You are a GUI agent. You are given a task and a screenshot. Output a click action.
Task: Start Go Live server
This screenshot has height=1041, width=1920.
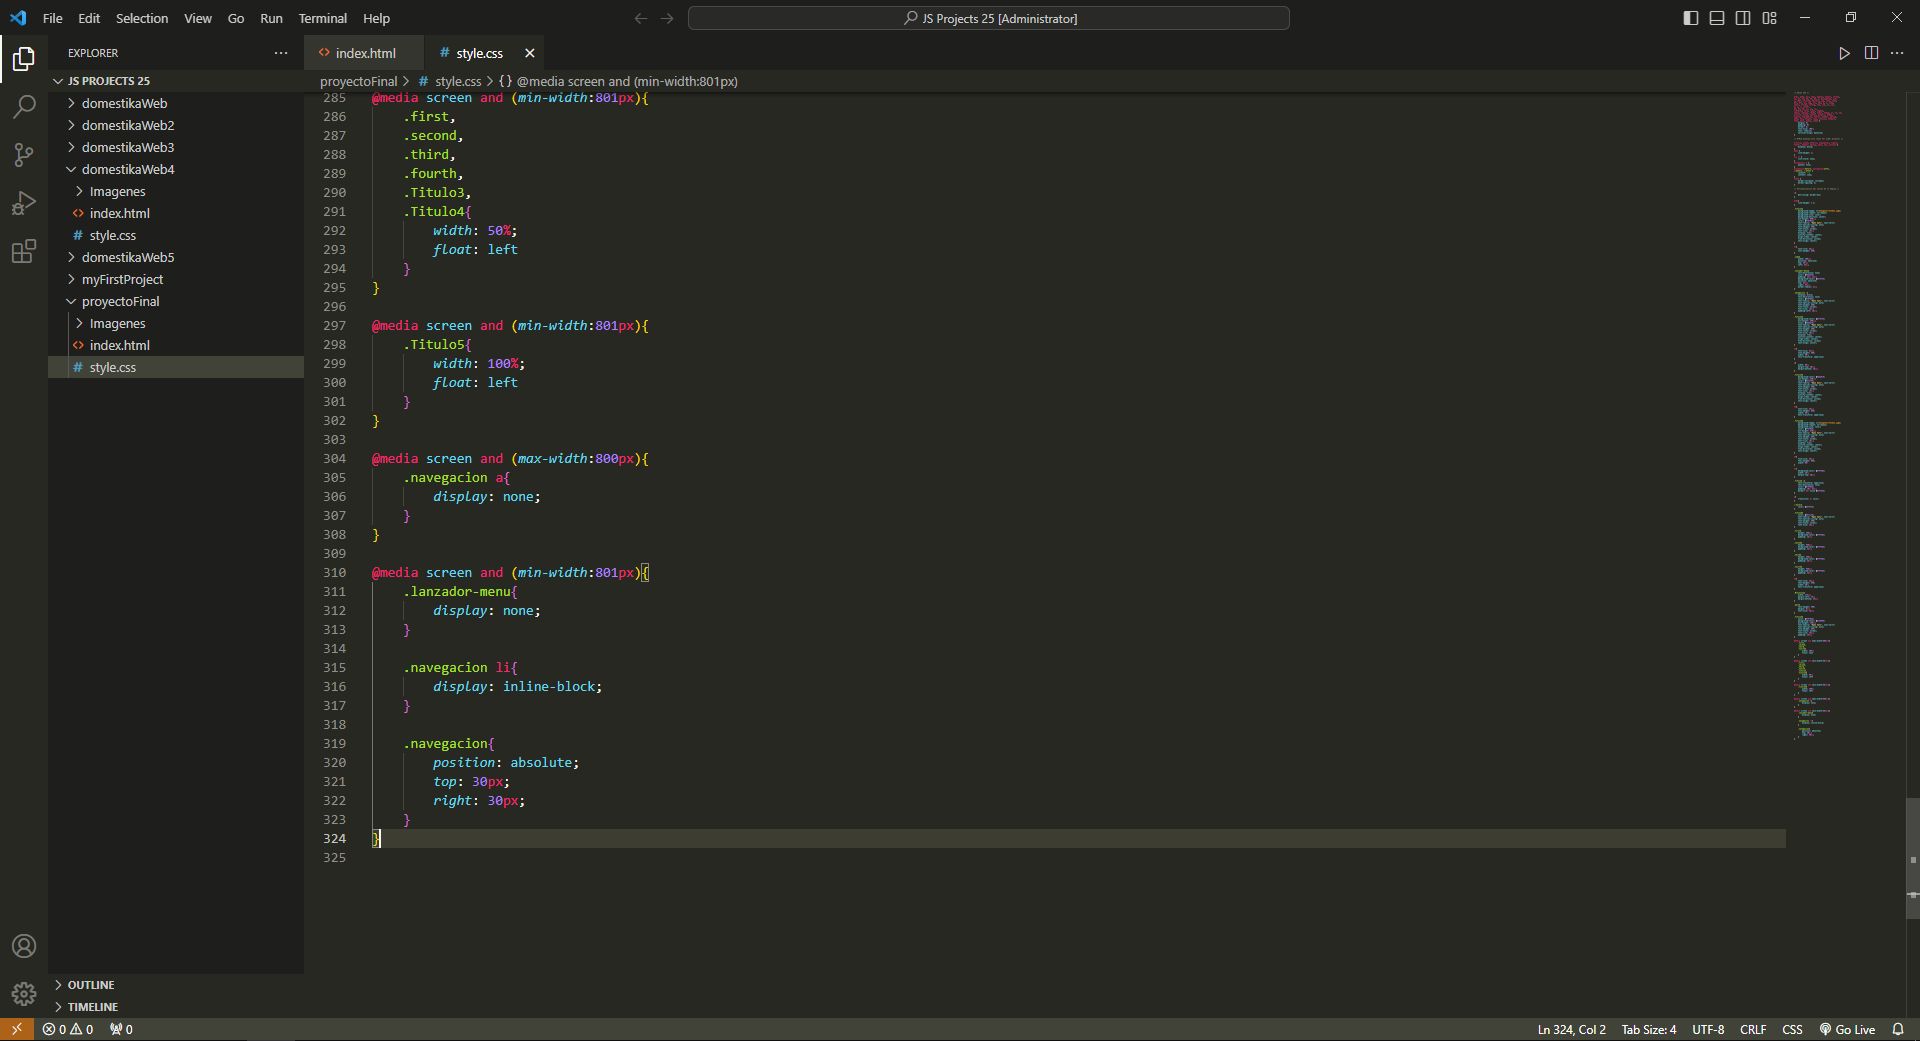pos(1847,1029)
